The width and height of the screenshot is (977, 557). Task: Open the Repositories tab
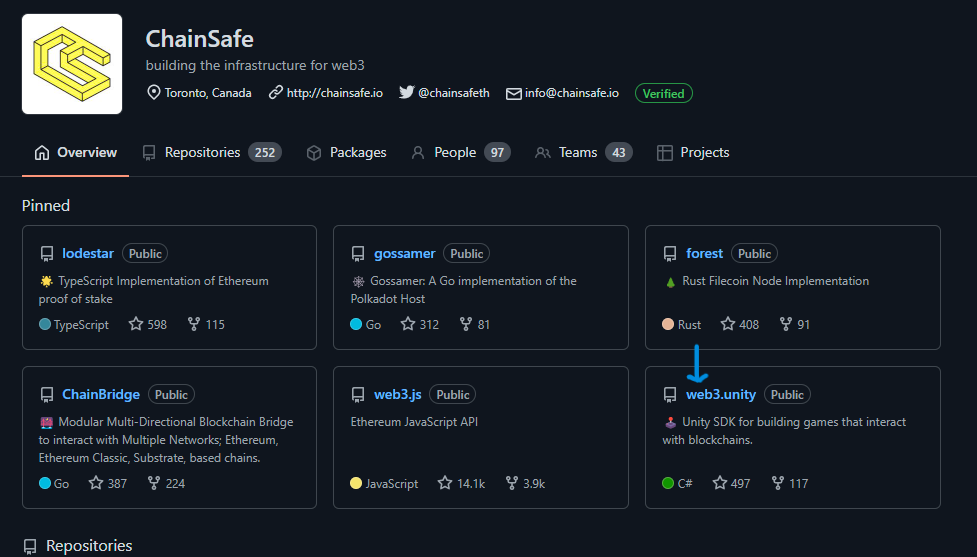click(x=212, y=153)
